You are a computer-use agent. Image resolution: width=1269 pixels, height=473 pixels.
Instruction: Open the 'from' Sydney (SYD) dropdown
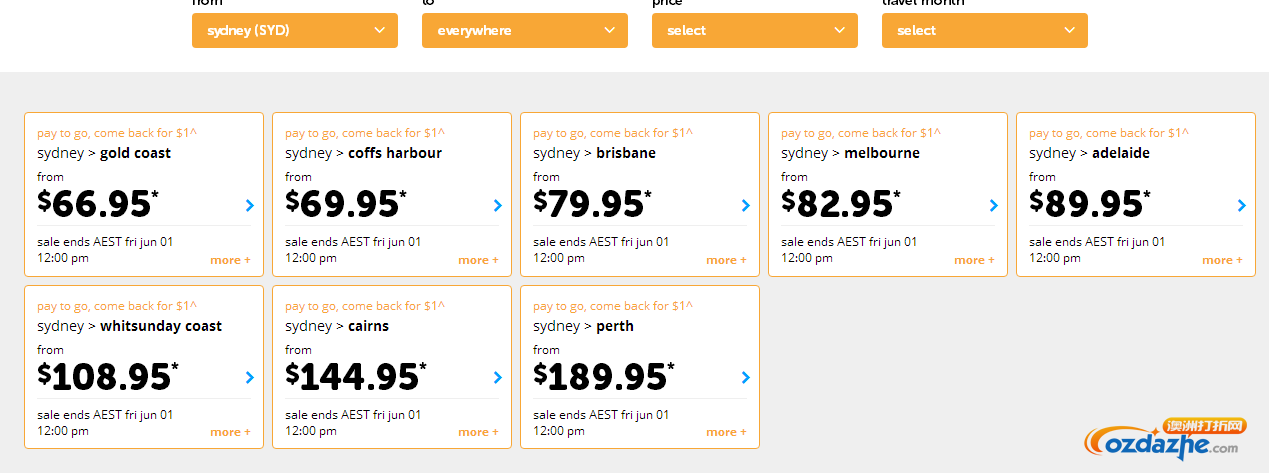pos(295,30)
